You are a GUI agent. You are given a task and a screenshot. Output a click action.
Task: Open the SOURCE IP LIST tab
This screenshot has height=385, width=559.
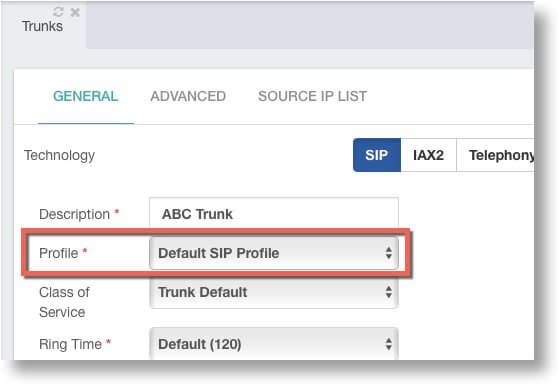click(312, 96)
